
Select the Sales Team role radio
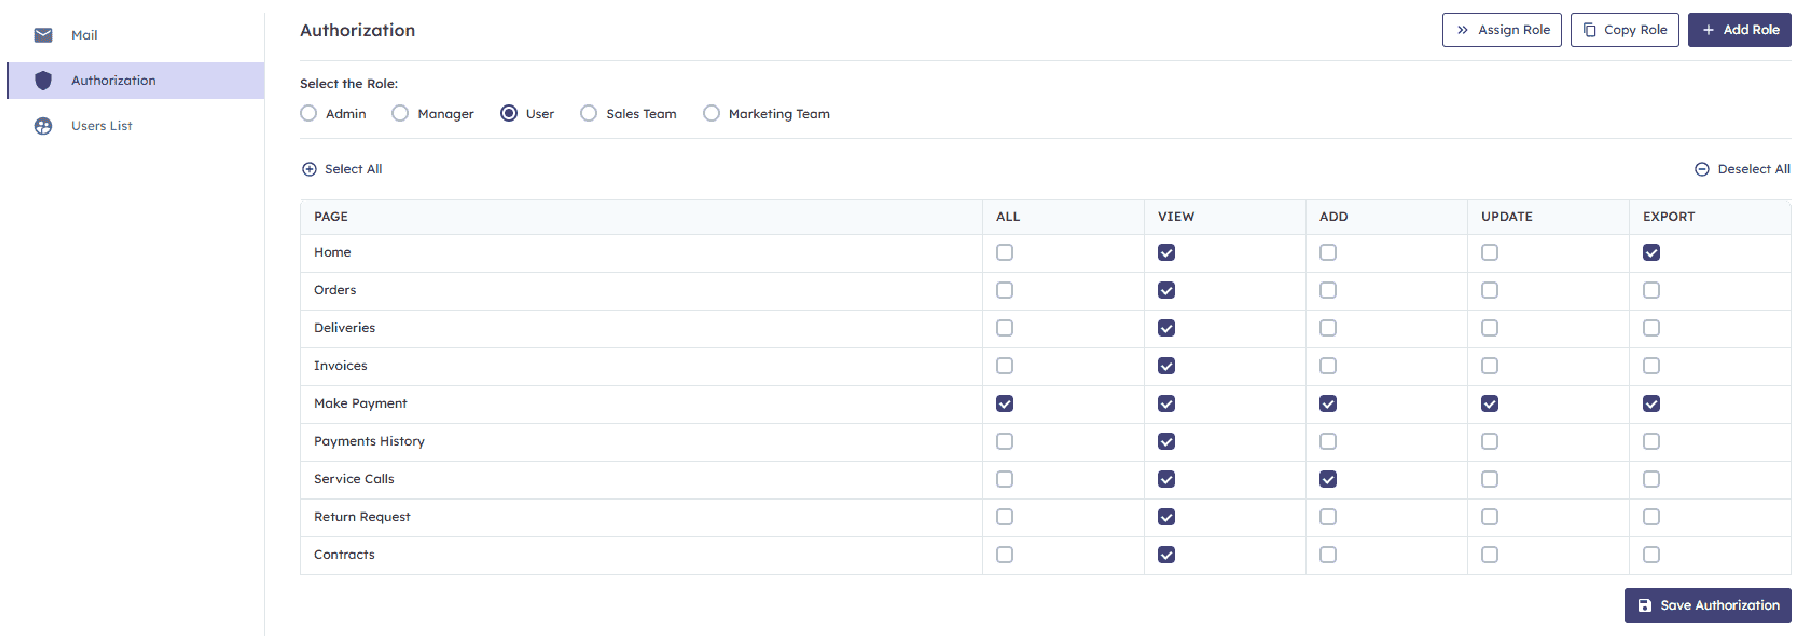coord(589,113)
